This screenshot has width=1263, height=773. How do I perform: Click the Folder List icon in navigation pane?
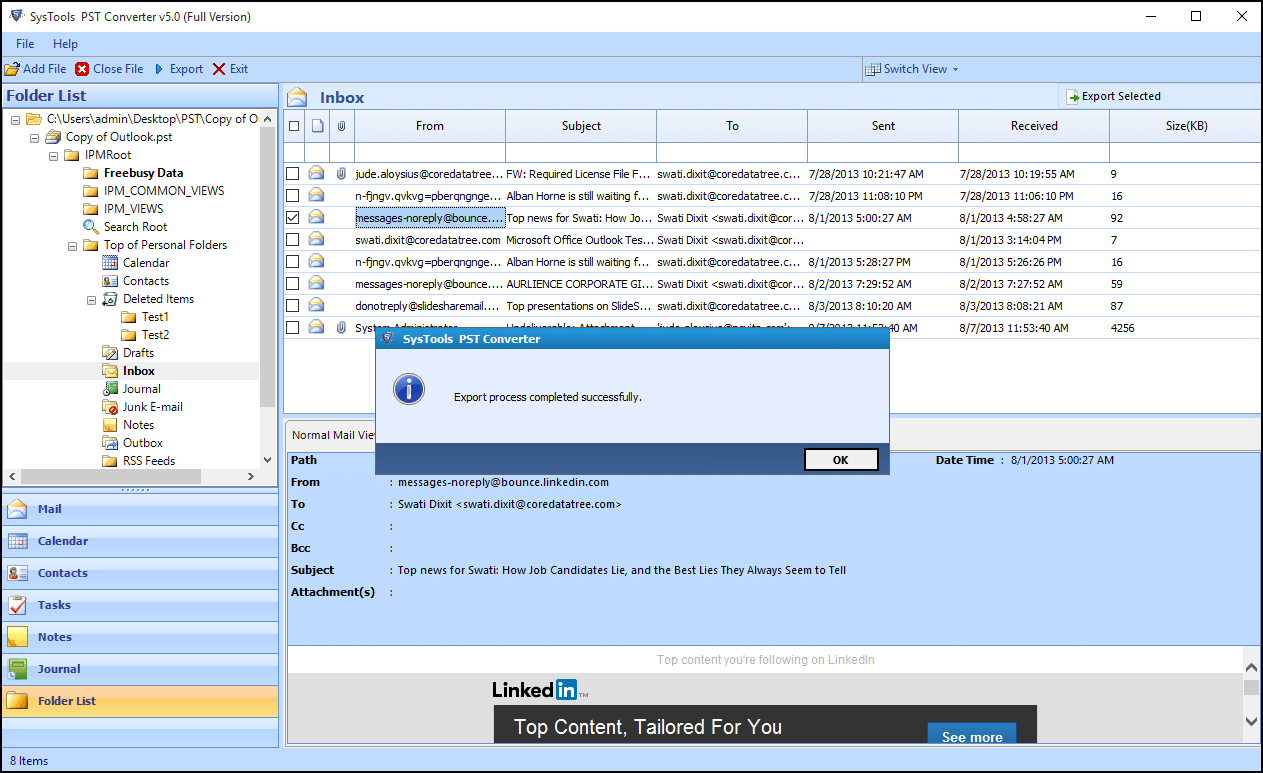pyautogui.click(x=18, y=701)
